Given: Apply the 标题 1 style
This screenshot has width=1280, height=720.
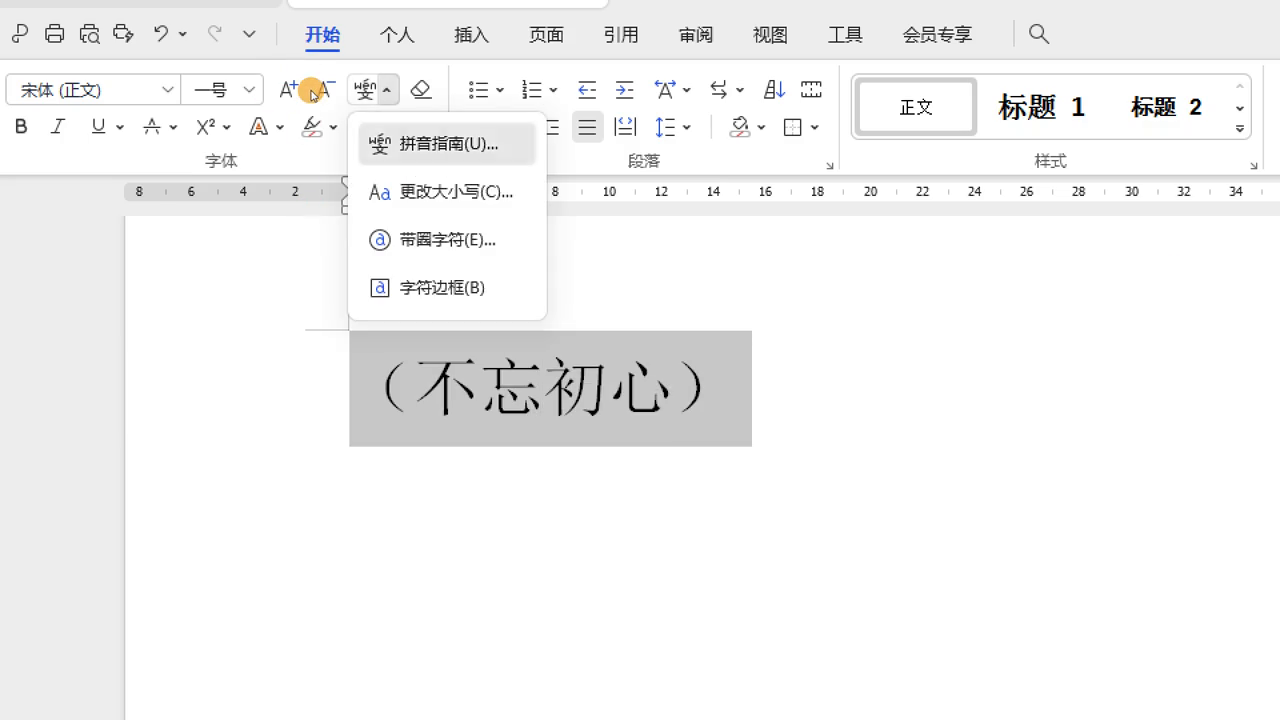Looking at the screenshot, I should (x=1041, y=107).
